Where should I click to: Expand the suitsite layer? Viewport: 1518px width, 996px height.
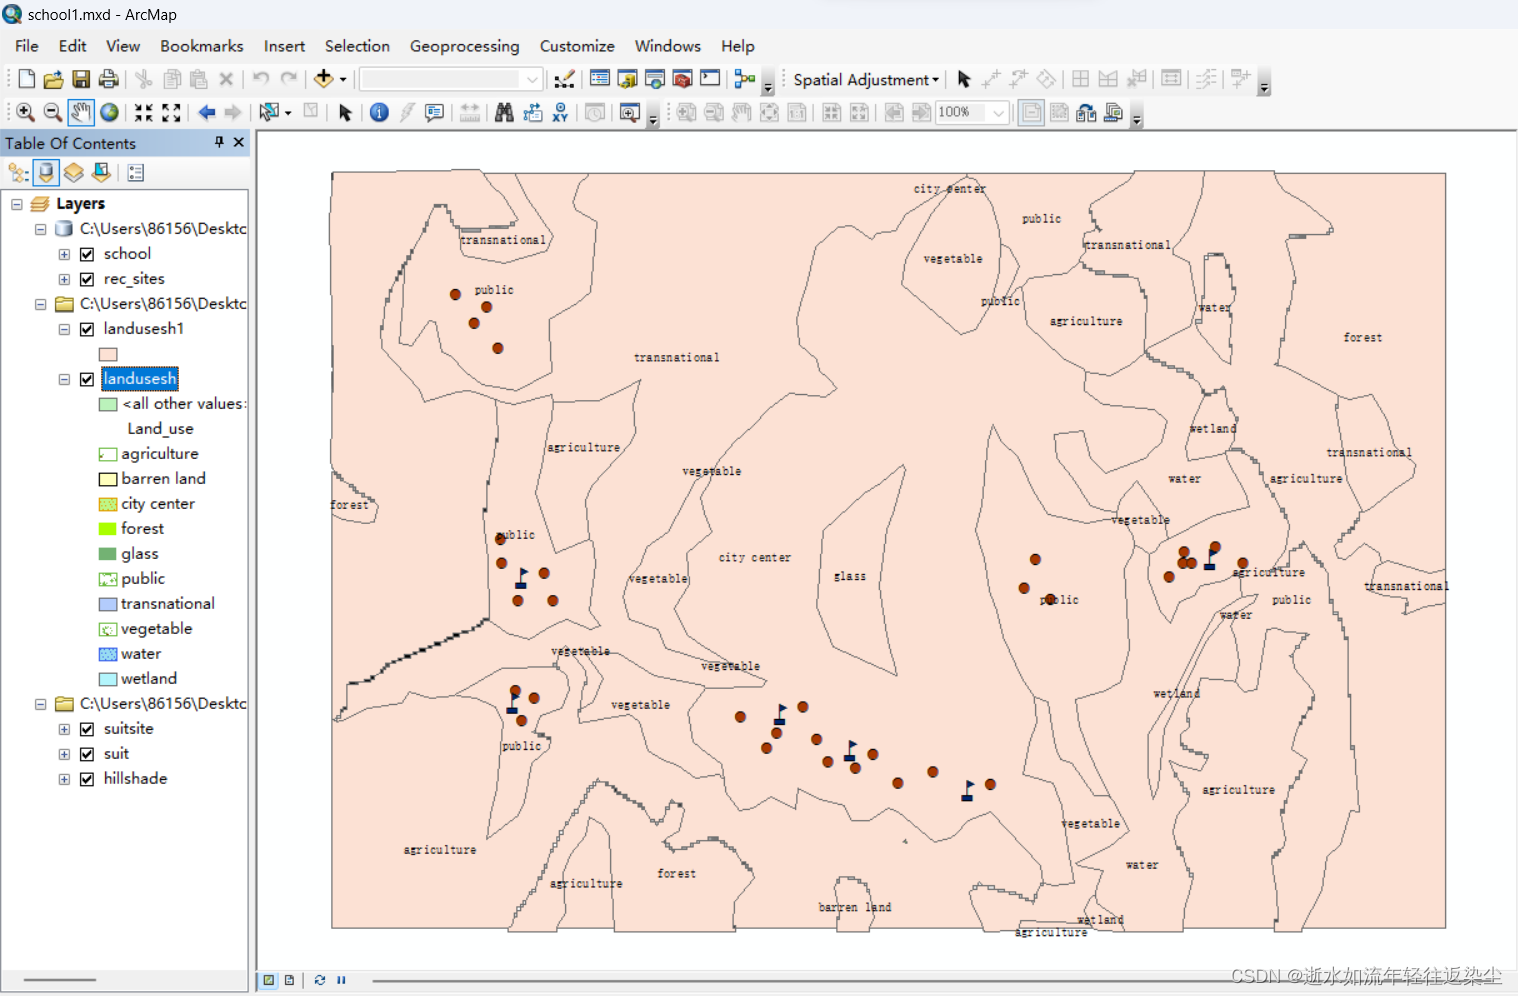pyautogui.click(x=64, y=729)
